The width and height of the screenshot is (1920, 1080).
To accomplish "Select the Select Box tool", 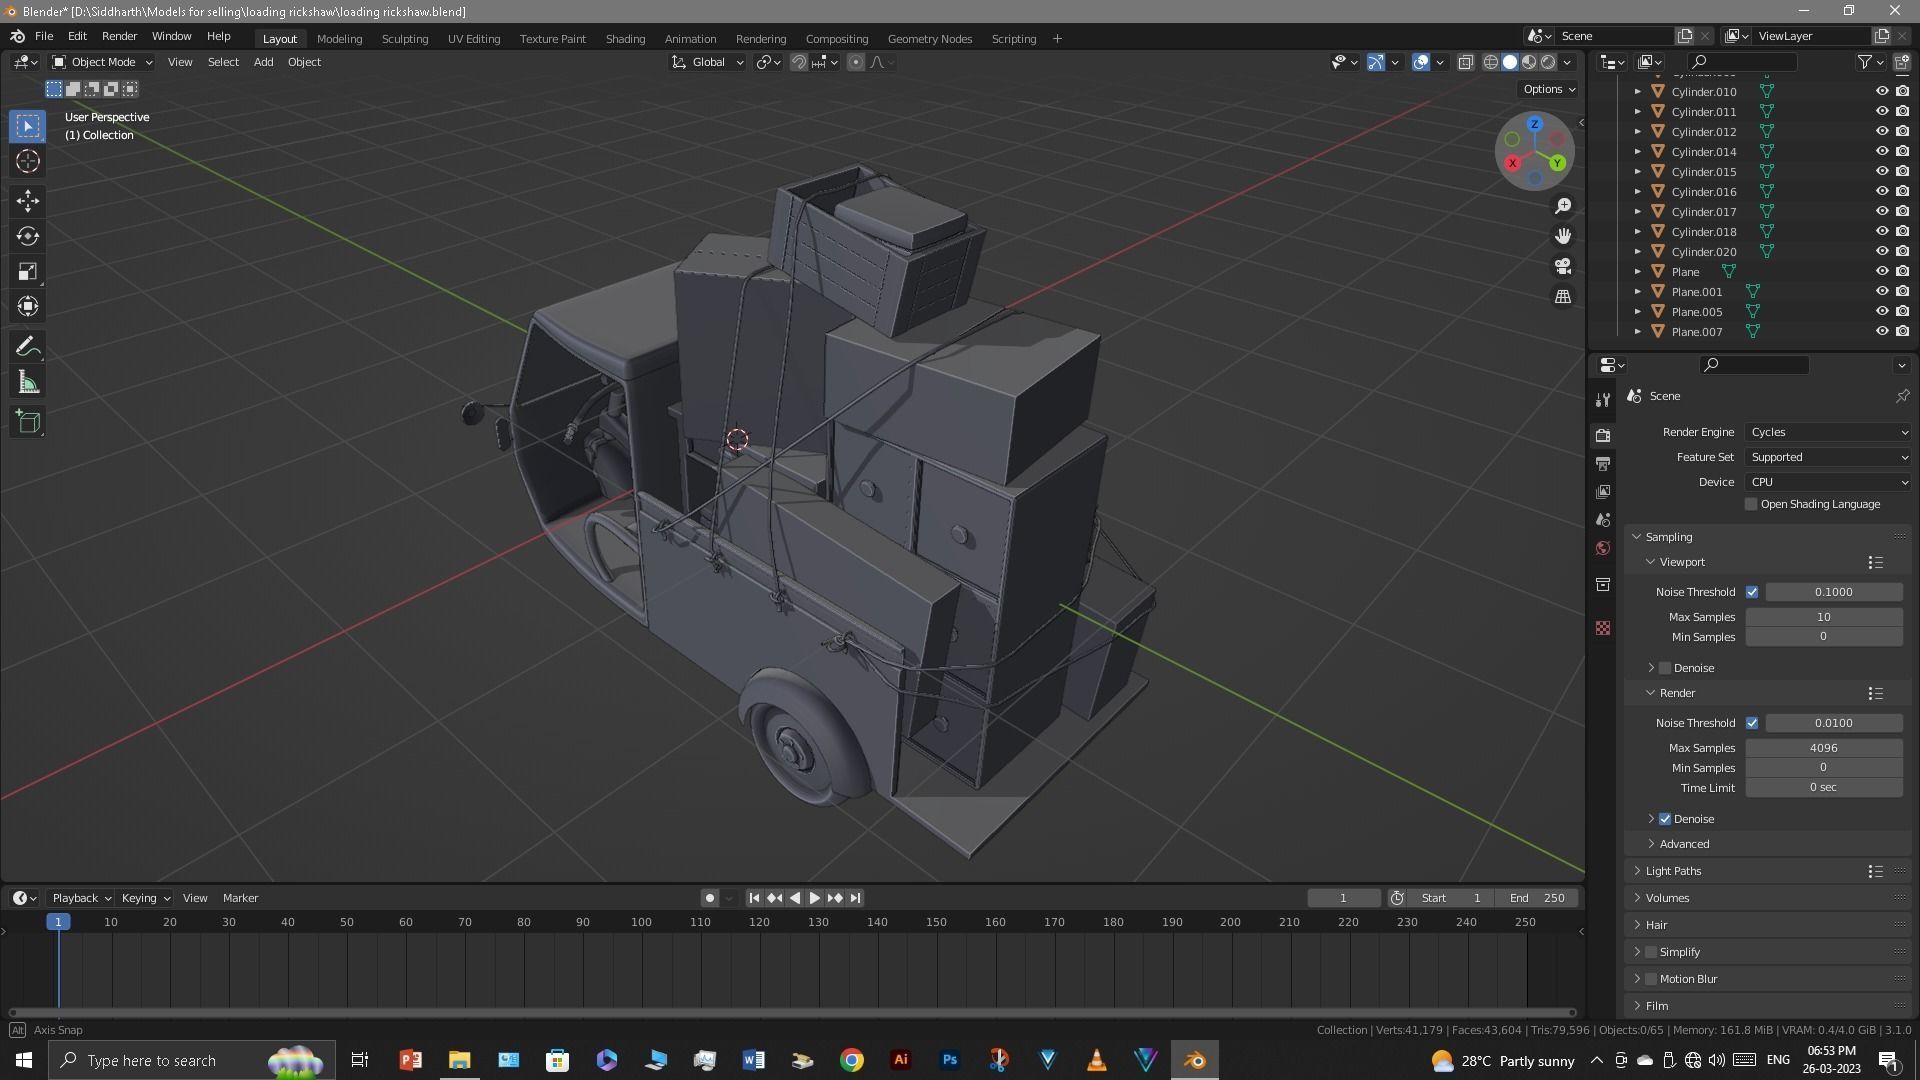I will [x=28, y=126].
